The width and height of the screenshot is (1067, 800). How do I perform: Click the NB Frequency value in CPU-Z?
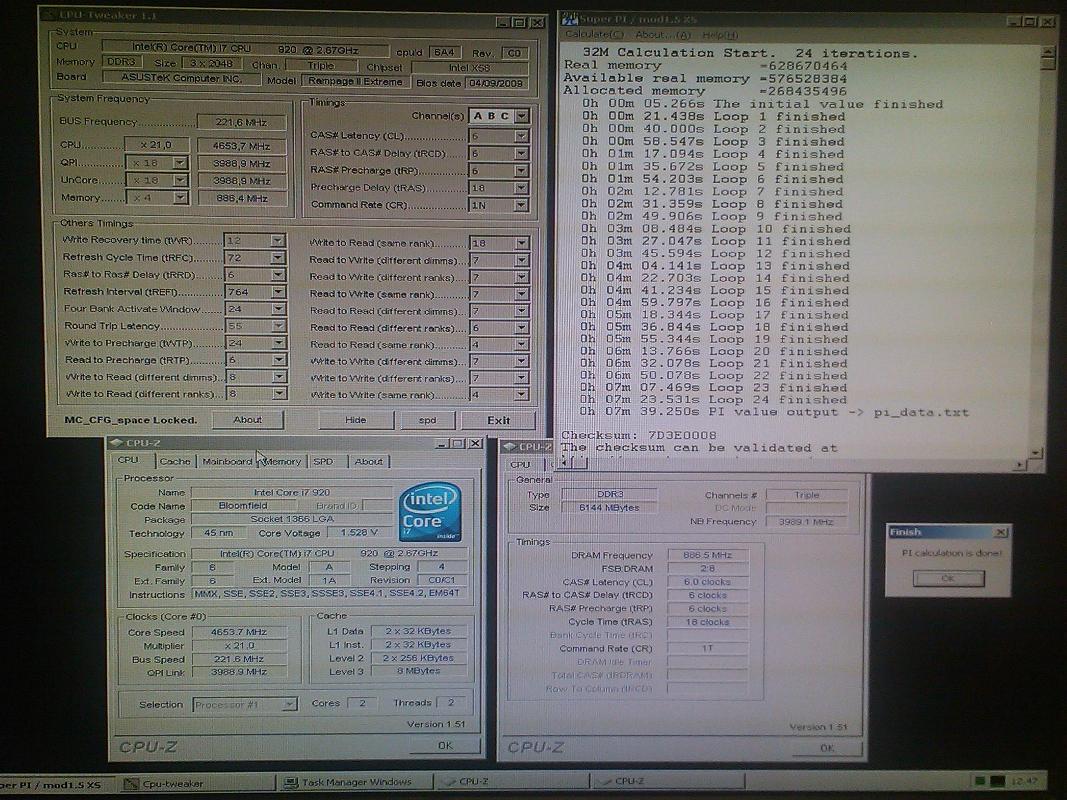pos(806,522)
